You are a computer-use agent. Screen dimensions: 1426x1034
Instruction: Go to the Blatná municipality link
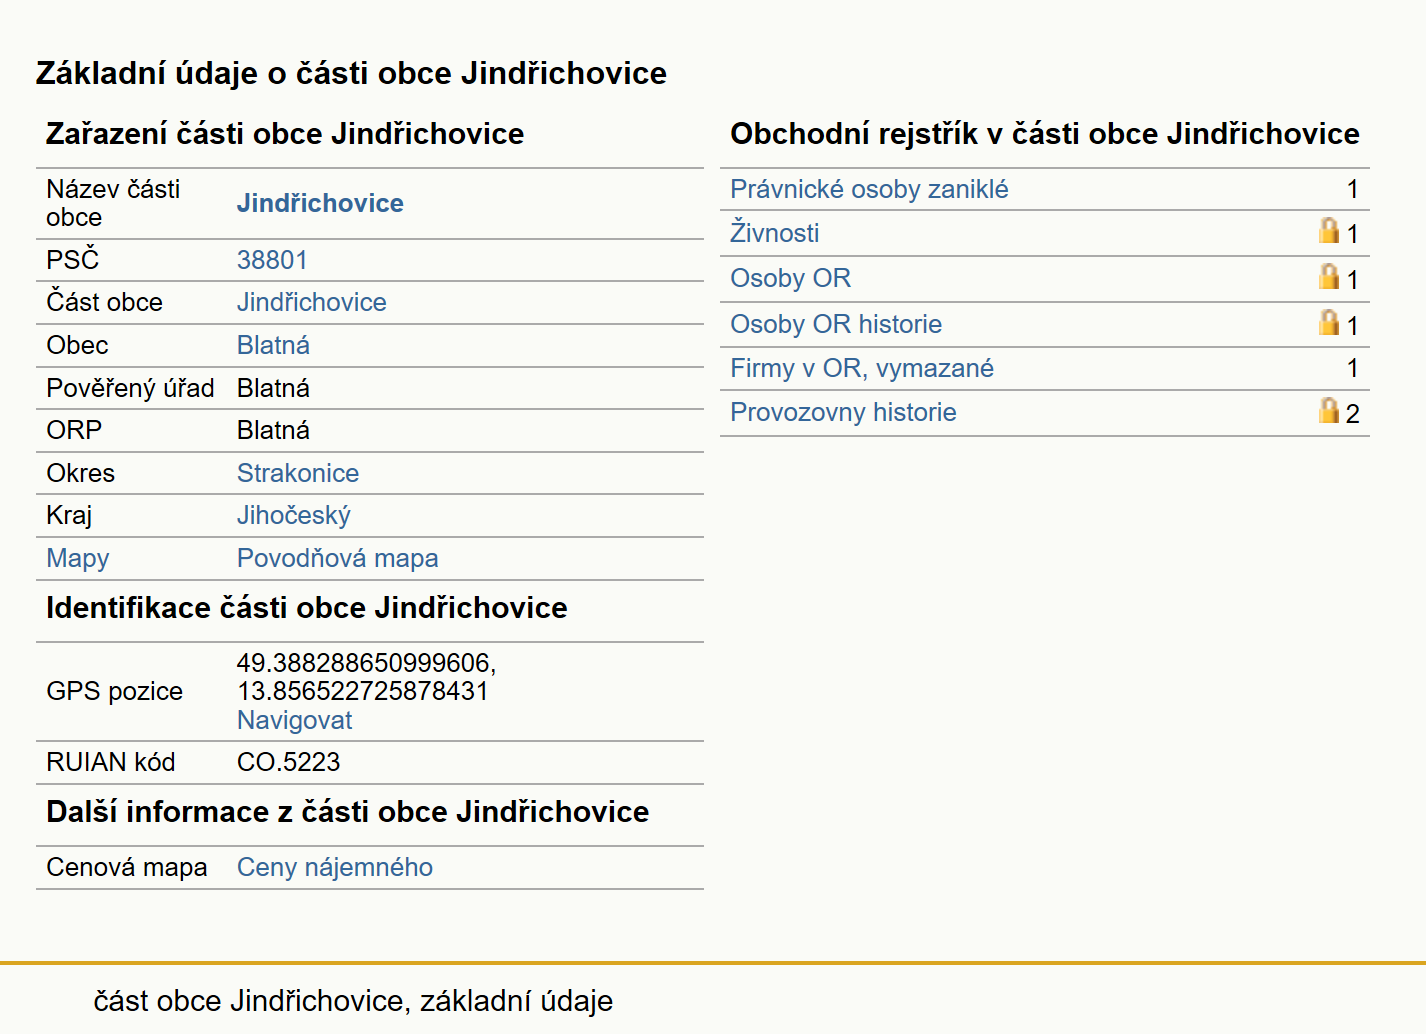273,345
